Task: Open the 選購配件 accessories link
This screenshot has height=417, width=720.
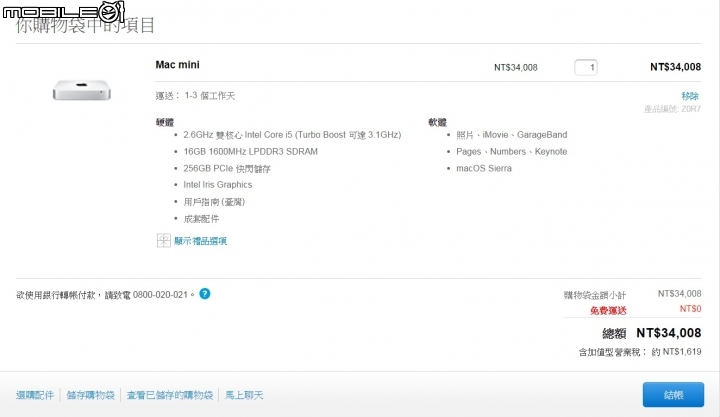Action: click(35, 395)
